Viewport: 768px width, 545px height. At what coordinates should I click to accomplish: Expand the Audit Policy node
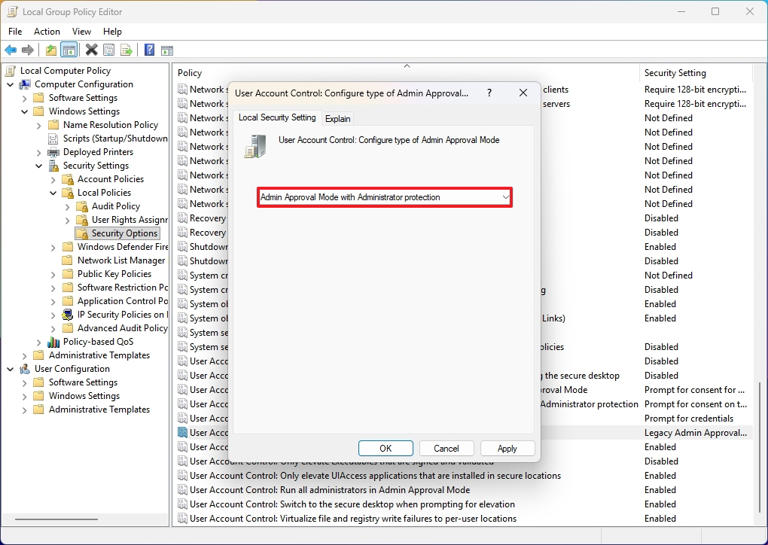pos(67,207)
